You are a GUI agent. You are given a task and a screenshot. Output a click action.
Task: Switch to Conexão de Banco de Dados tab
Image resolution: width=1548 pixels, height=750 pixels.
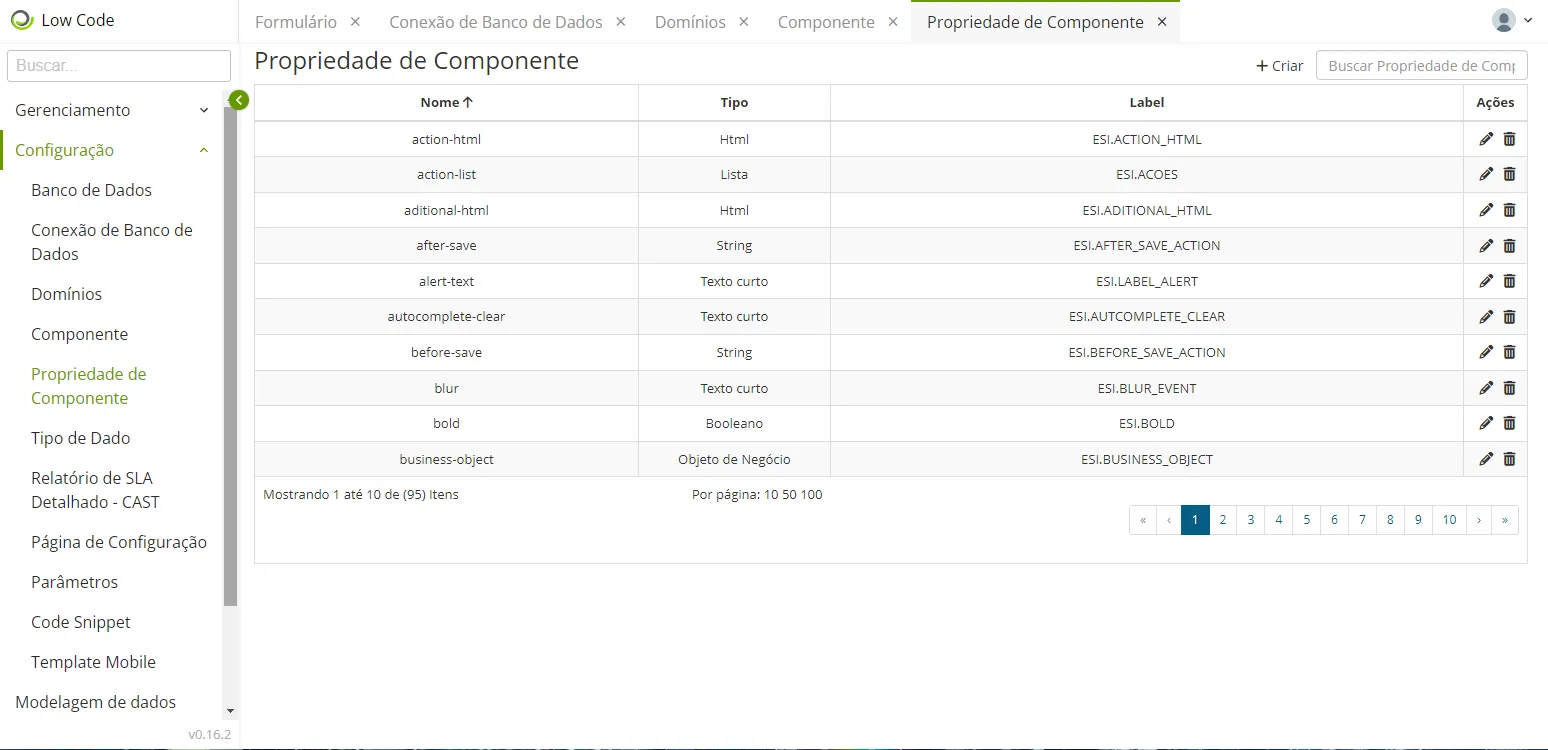(x=496, y=22)
